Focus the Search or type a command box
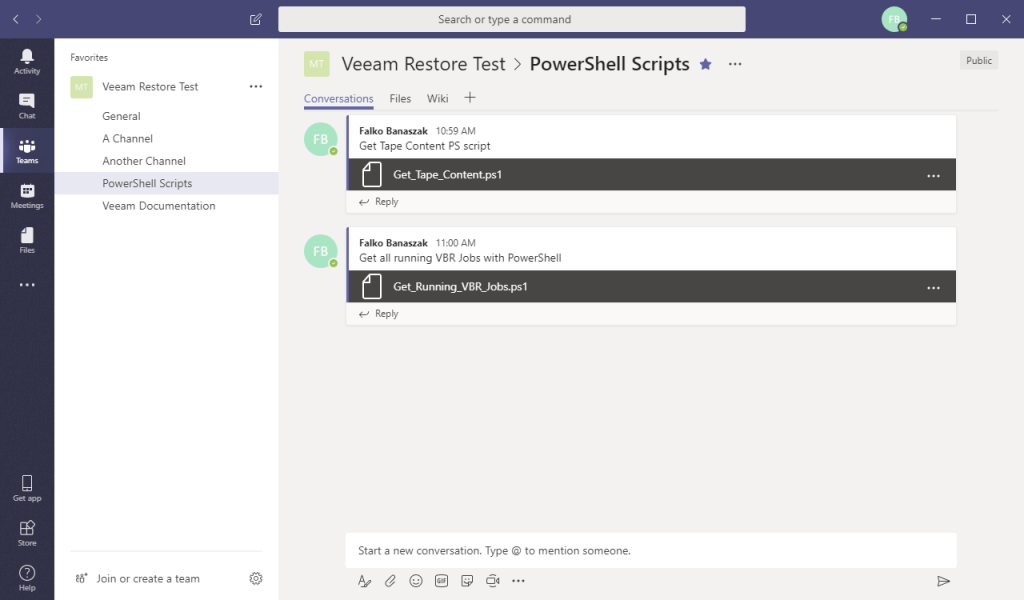The image size is (1024, 600). click(512, 19)
